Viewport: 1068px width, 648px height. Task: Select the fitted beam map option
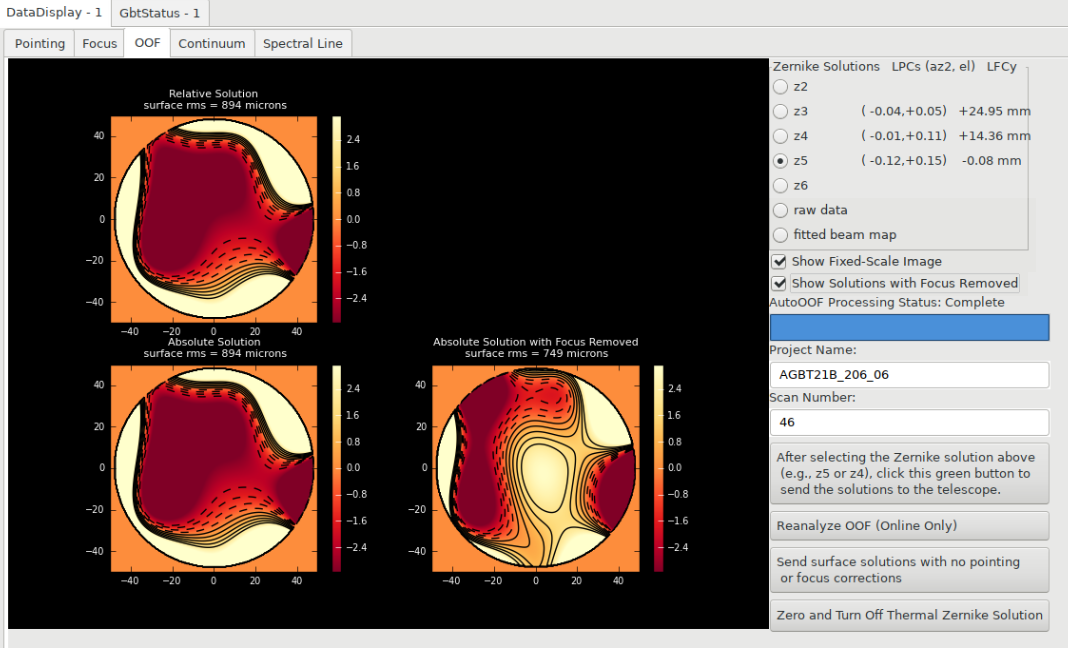(781, 234)
